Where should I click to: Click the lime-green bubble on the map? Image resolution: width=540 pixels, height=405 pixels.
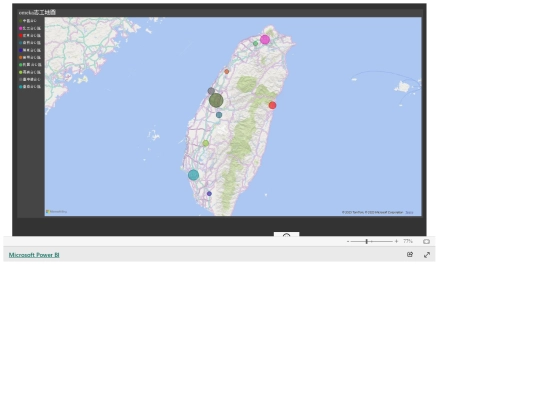(206, 143)
